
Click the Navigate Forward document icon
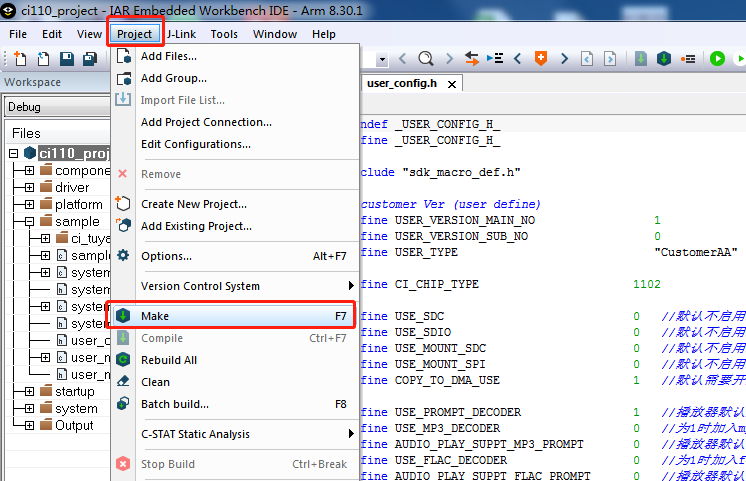click(610, 59)
